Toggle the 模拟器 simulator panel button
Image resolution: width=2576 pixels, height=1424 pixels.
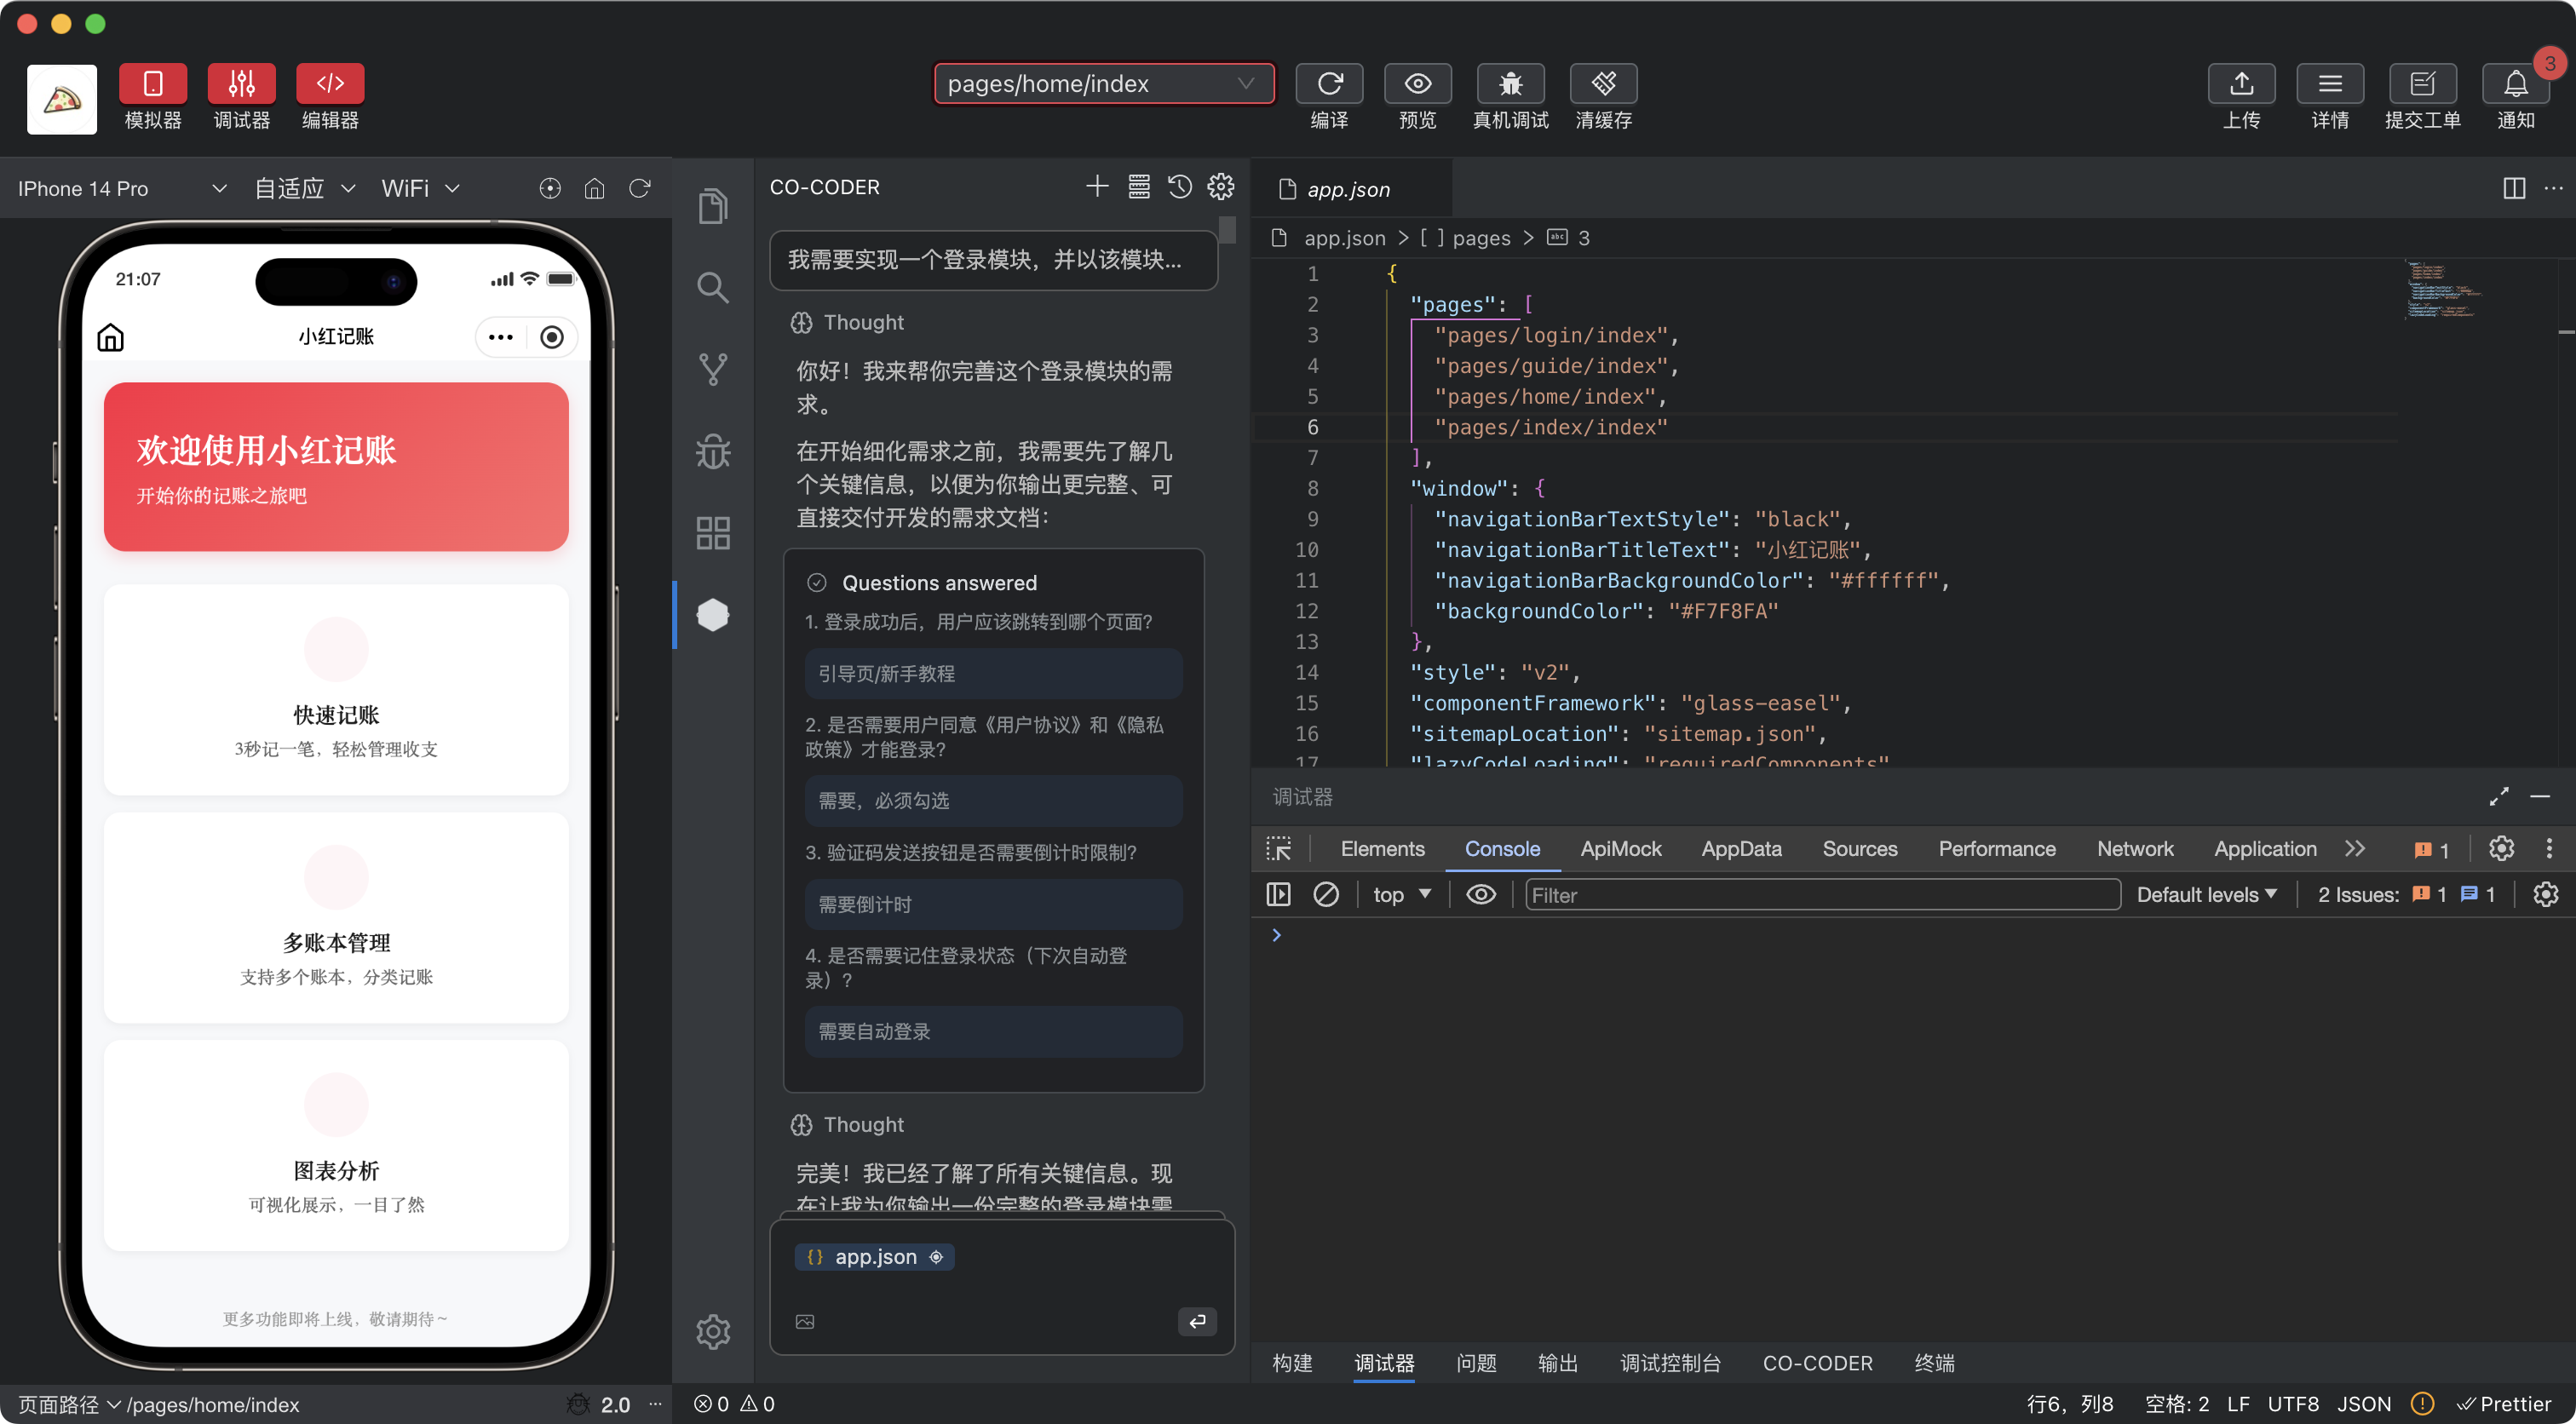point(153,84)
